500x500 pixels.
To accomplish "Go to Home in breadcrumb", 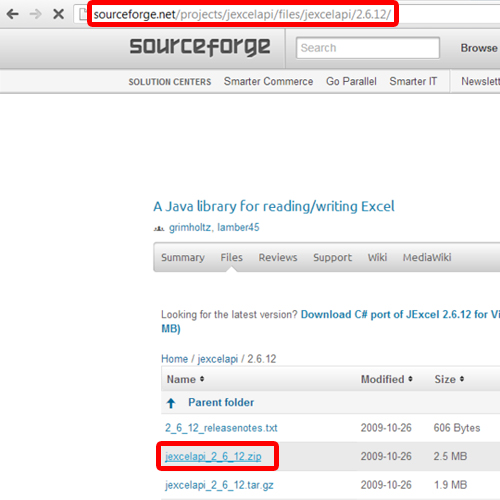I will (175, 359).
